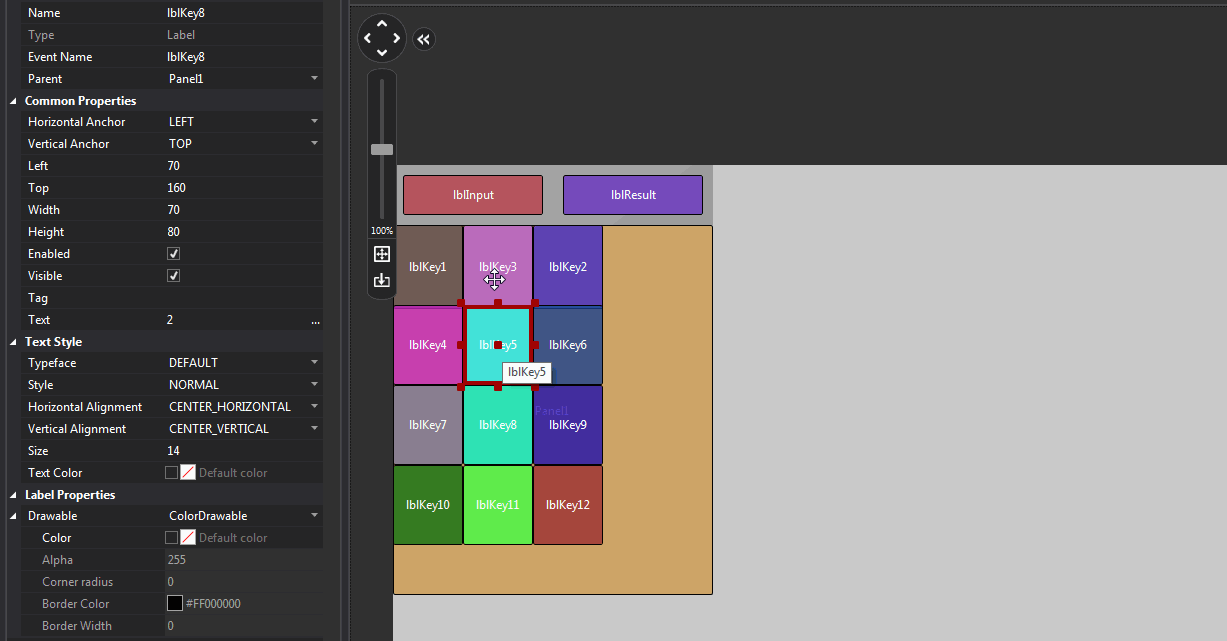
Task: Open the Vertical Anchor dropdown
Action: point(314,144)
